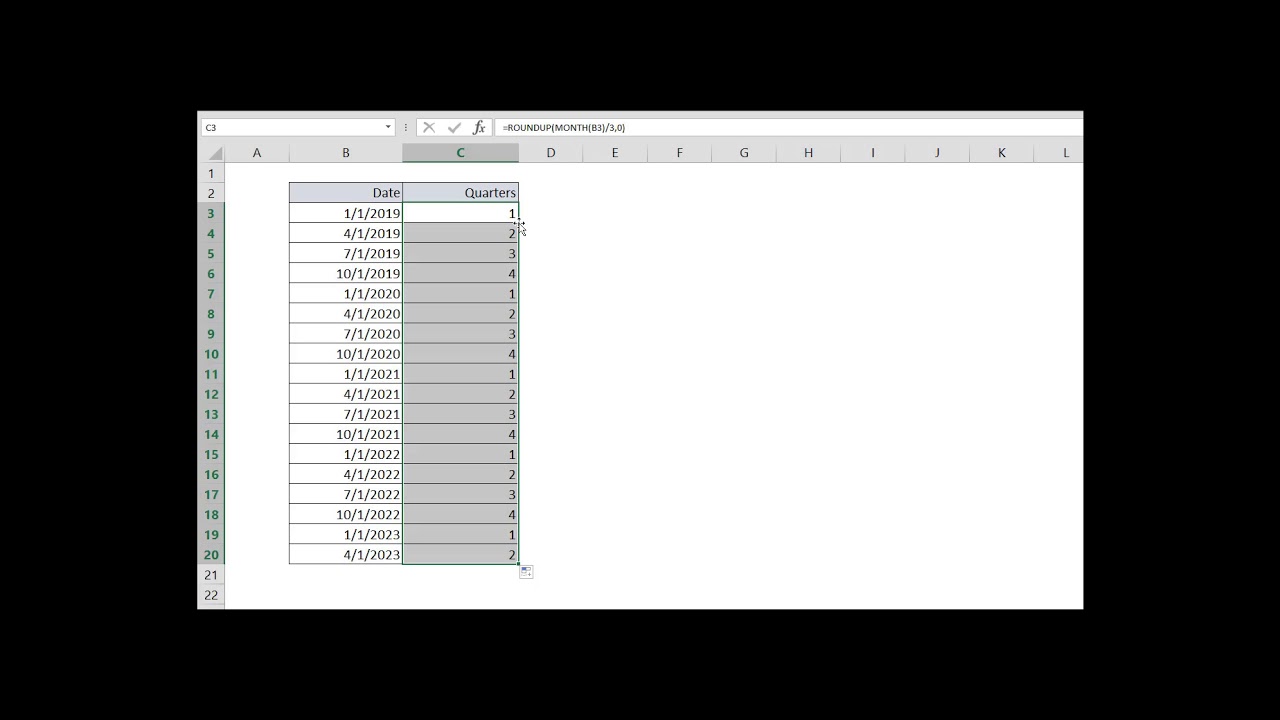This screenshot has width=1280, height=720.
Task: Select row 20 header
Action: tap(211, 555)
